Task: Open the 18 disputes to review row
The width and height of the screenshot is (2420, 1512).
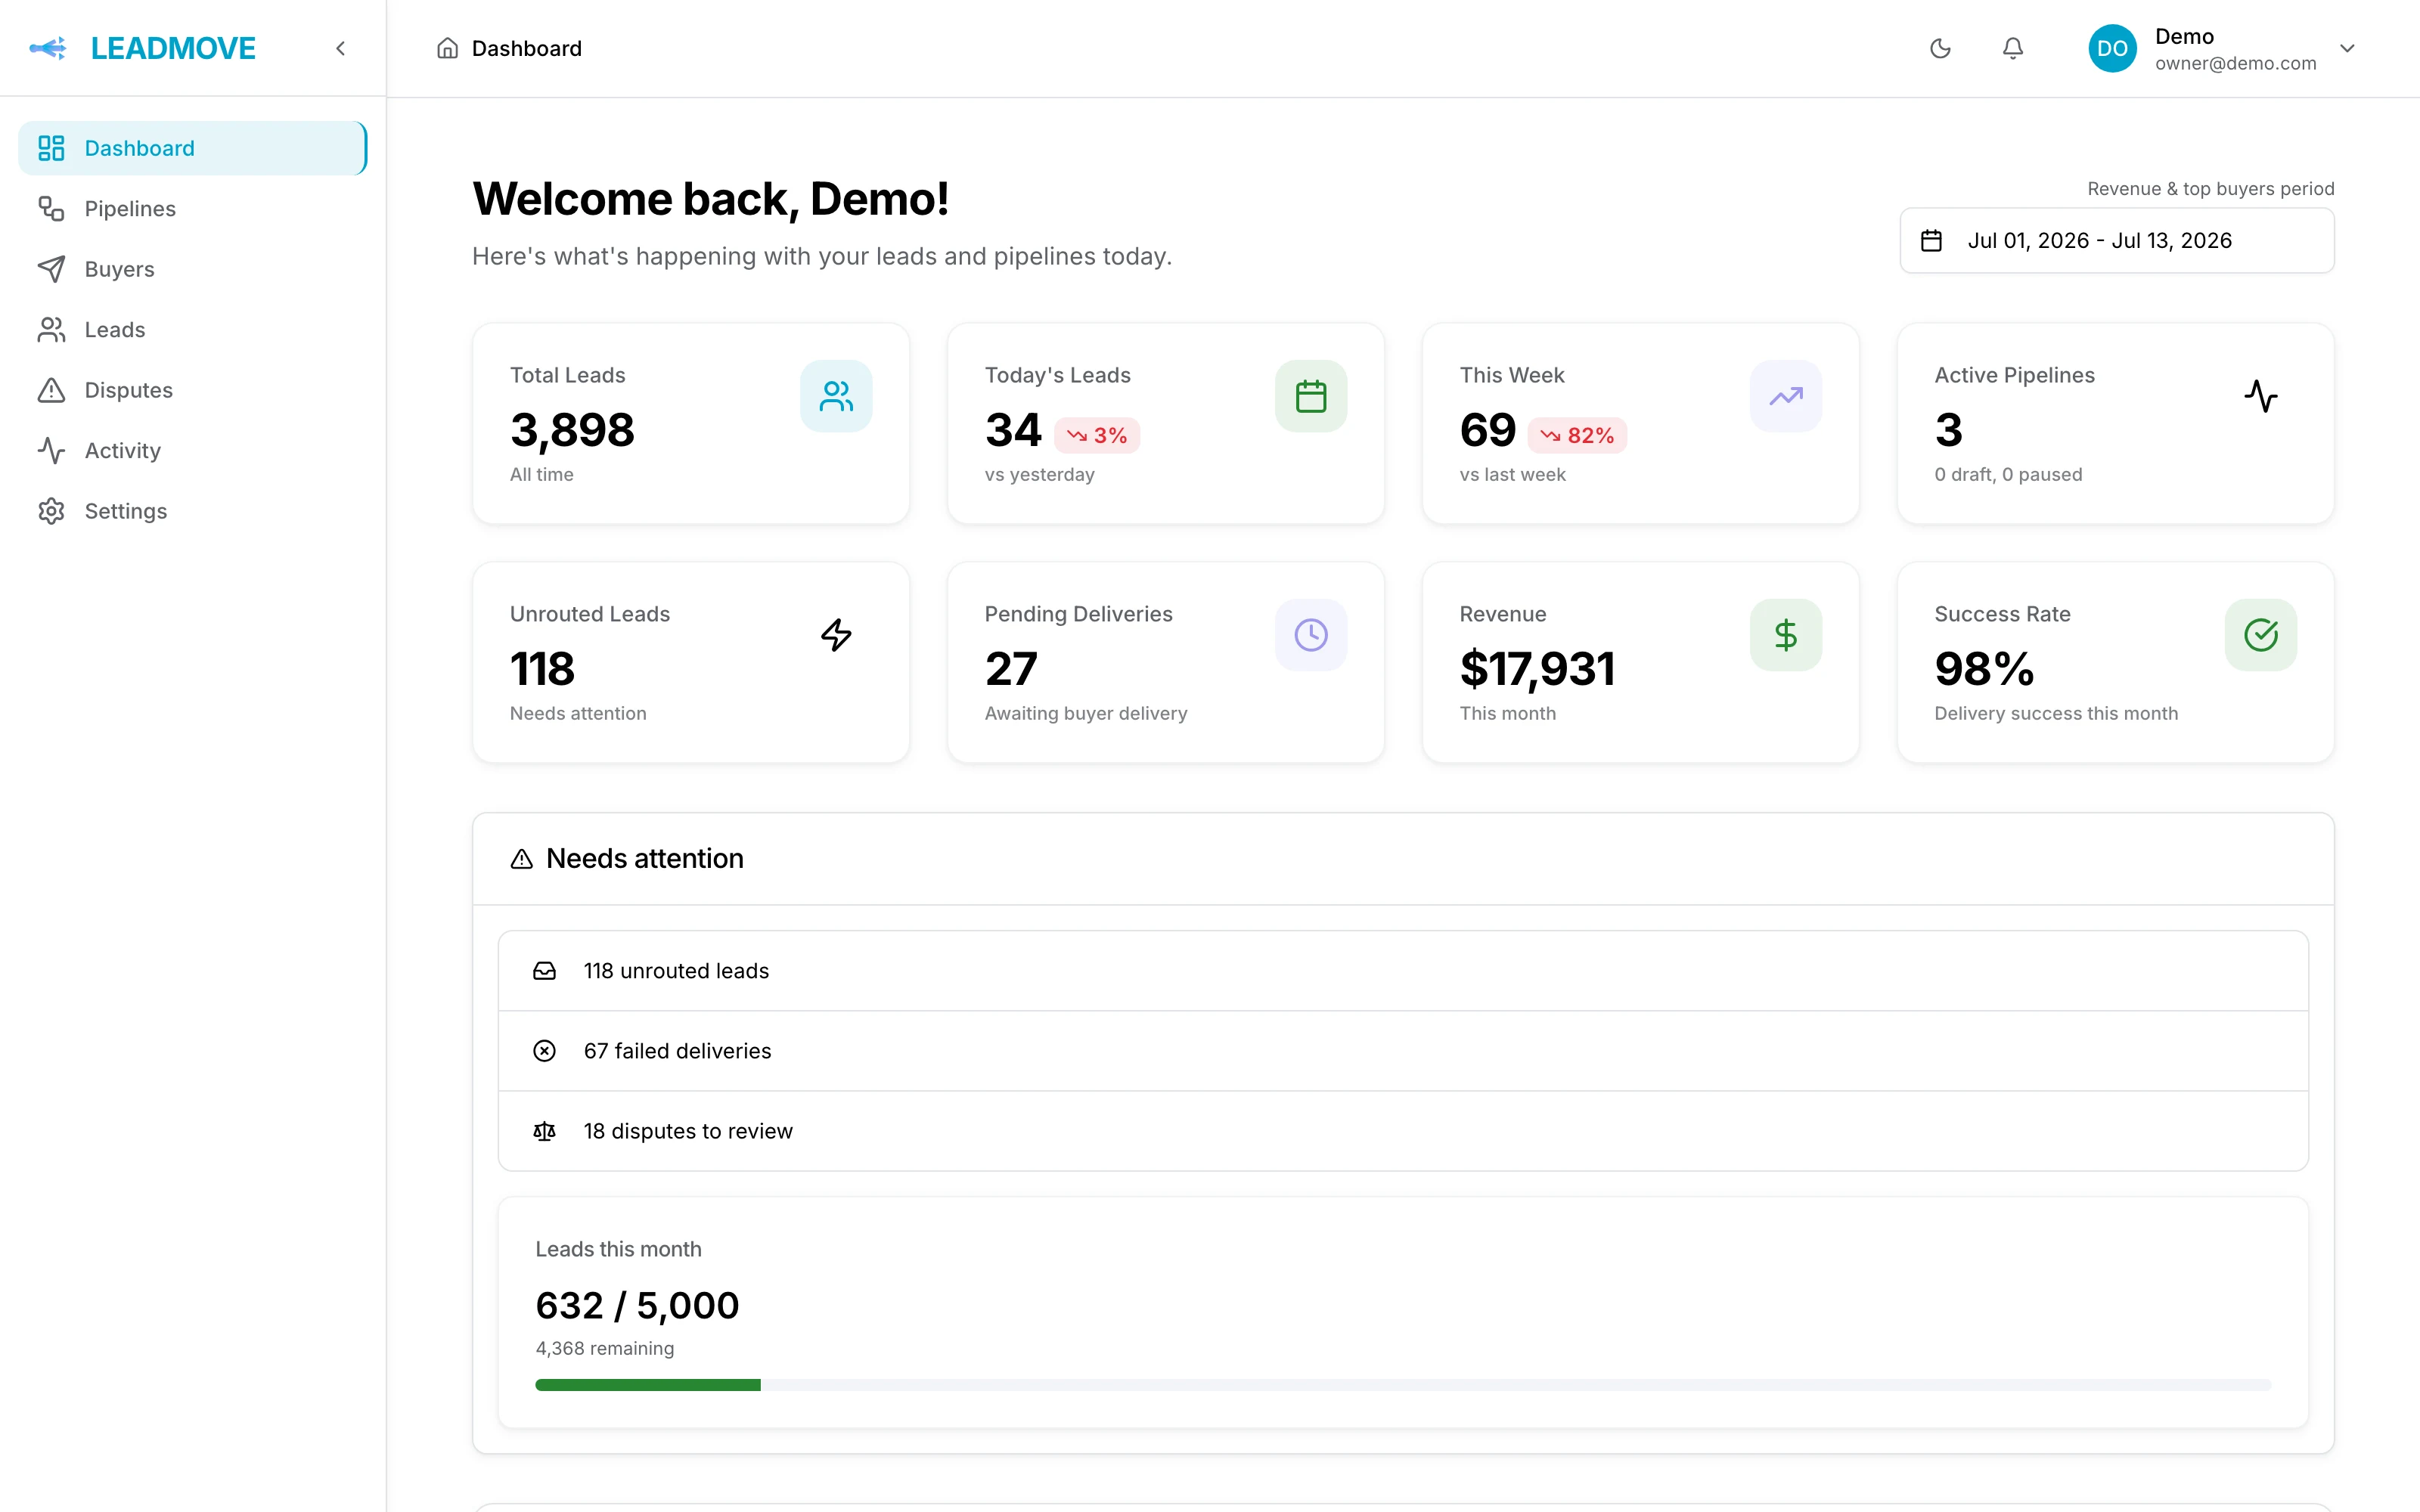Action: click(1403, 1131)
